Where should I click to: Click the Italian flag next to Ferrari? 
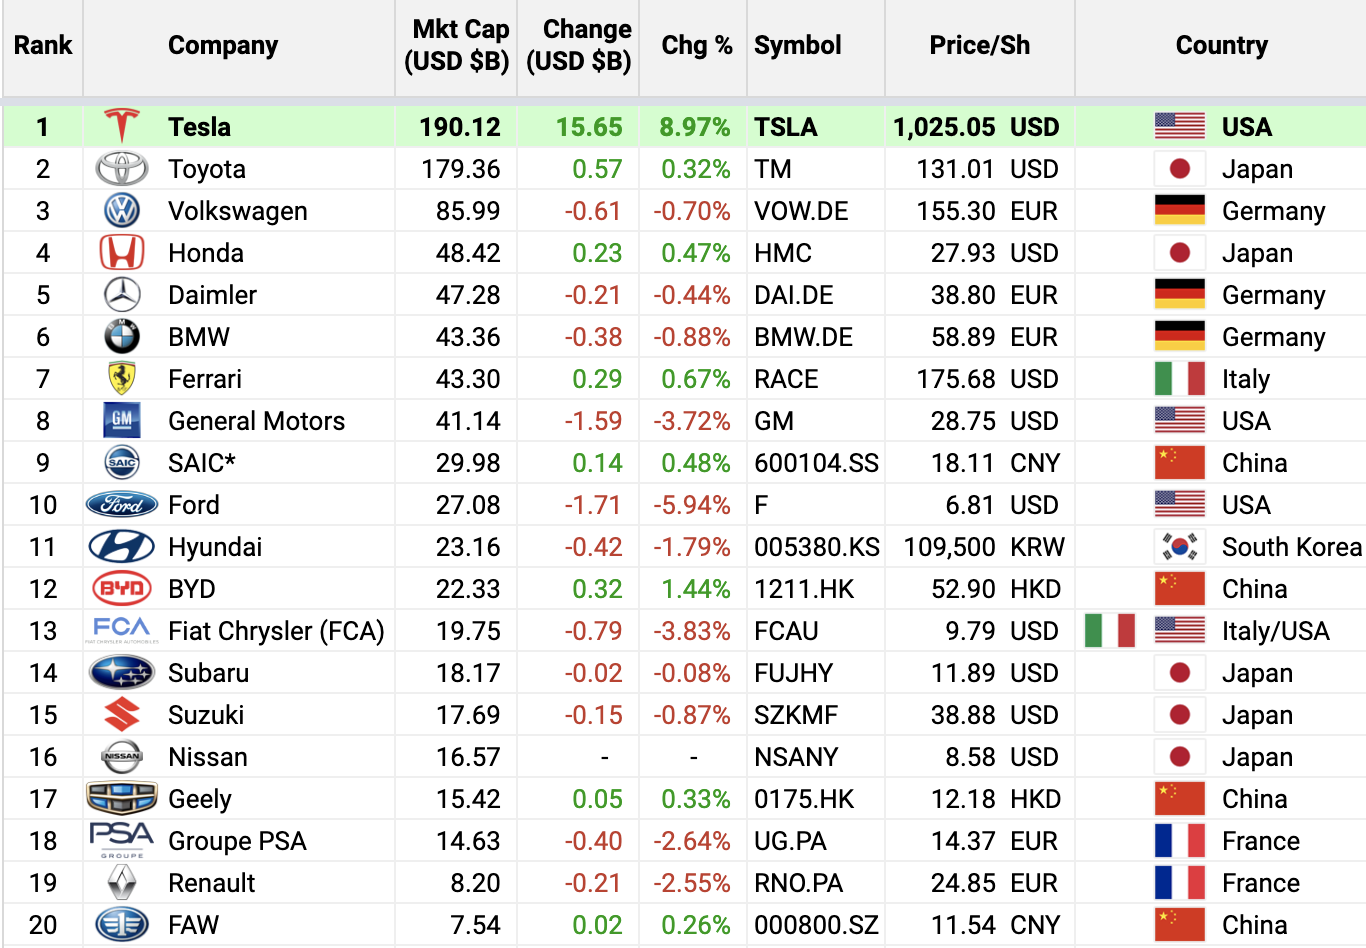click(x=1180, y=379)
